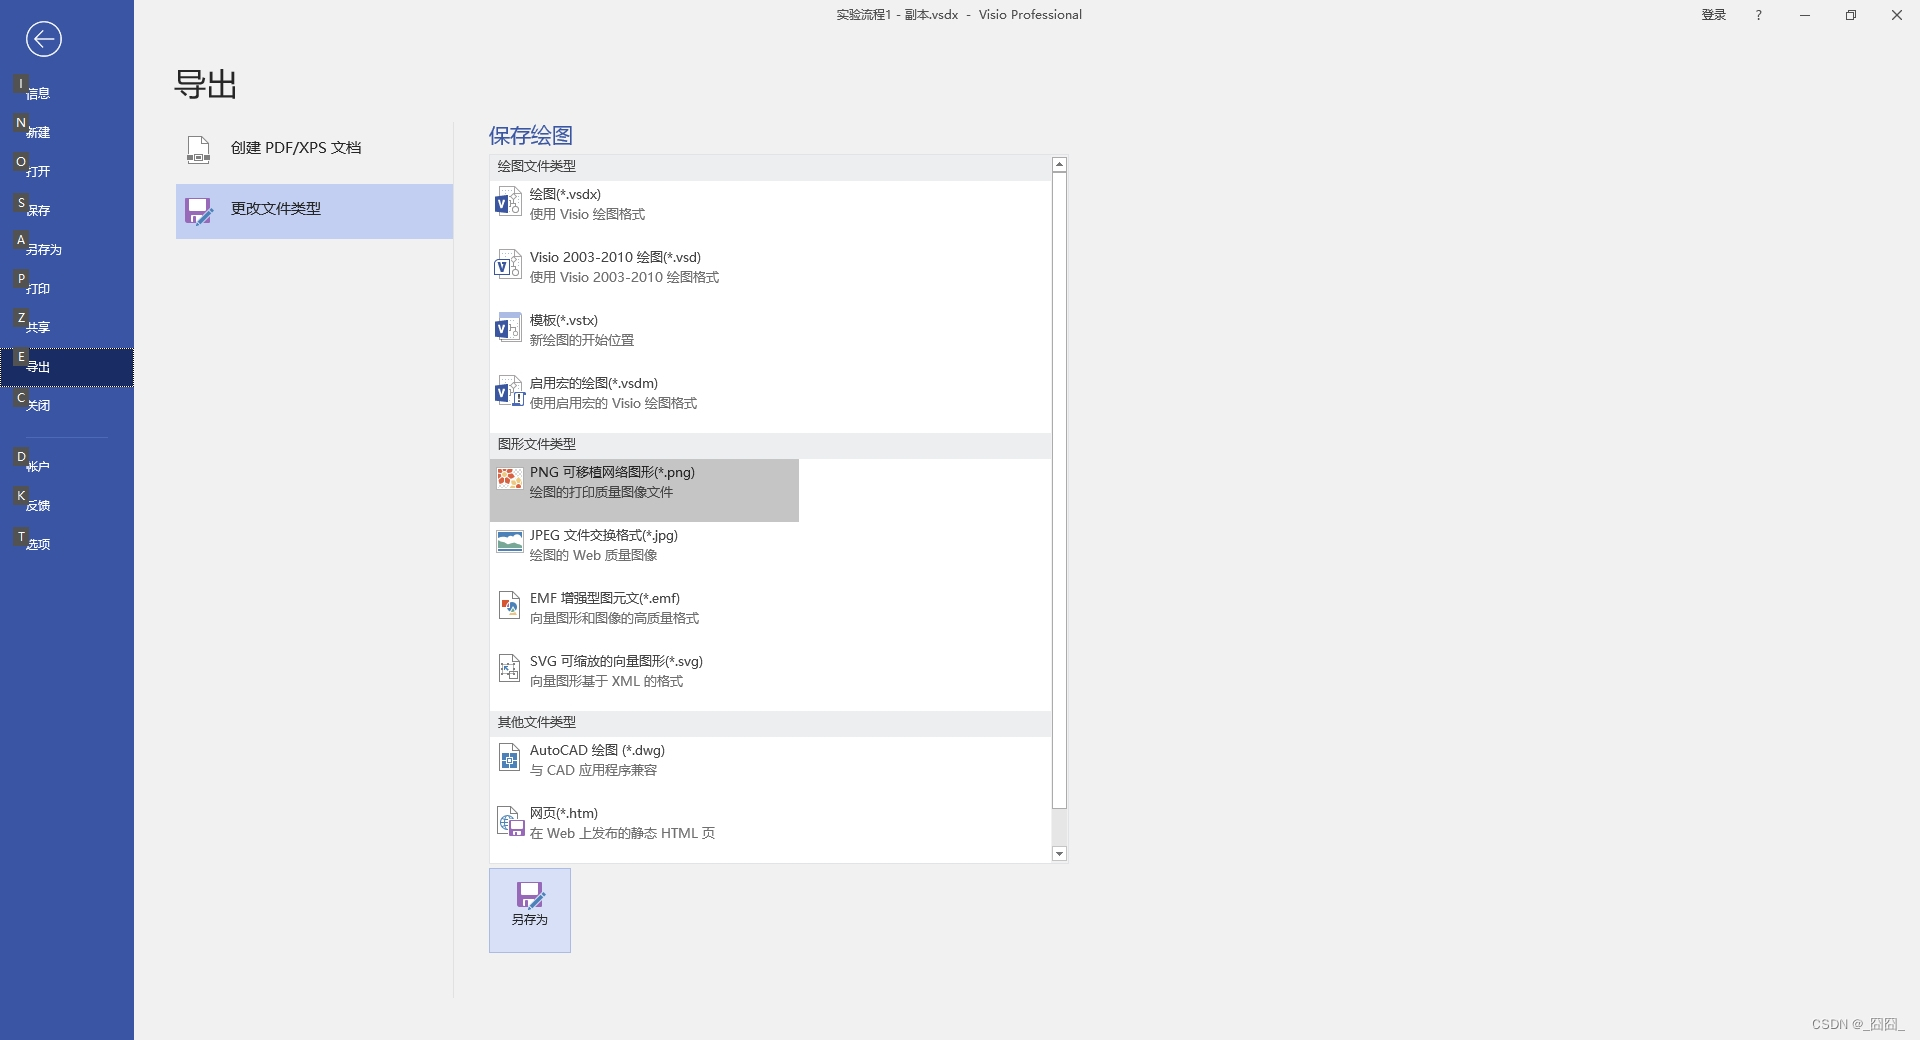
Task: Open the 新建 New menu item
Action: coord(66,132)
